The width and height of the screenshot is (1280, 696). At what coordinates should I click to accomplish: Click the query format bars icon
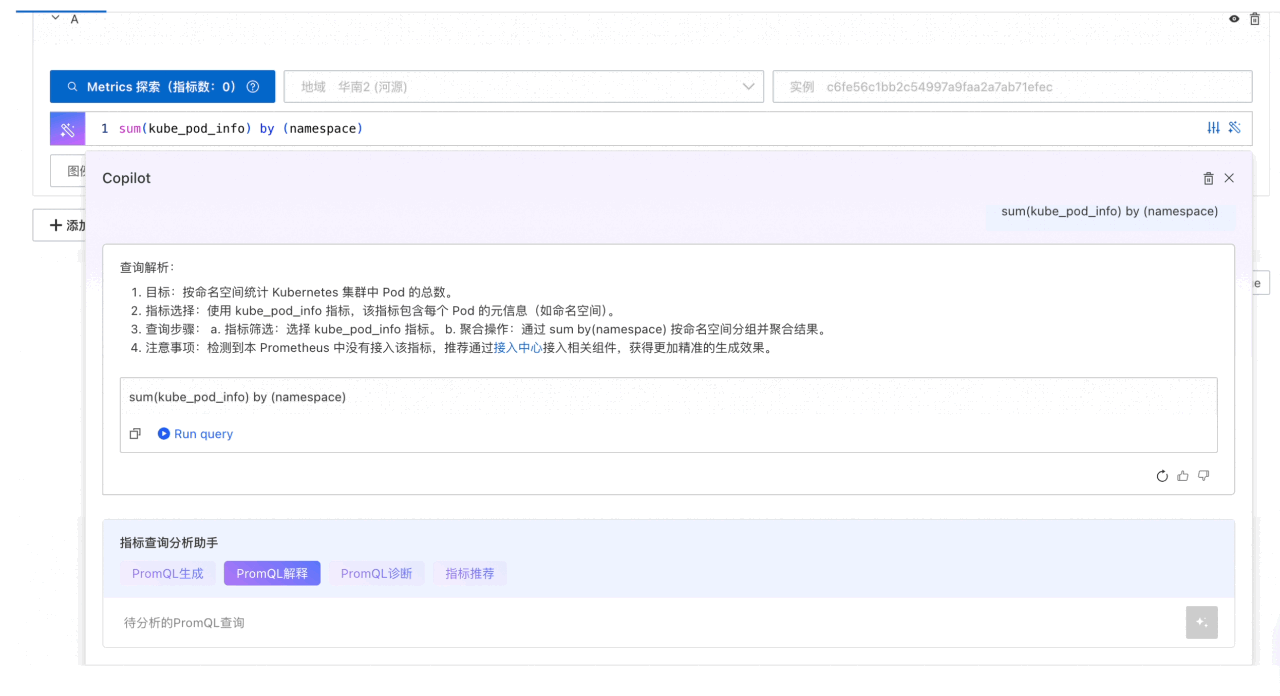(x=1214, y=128)
